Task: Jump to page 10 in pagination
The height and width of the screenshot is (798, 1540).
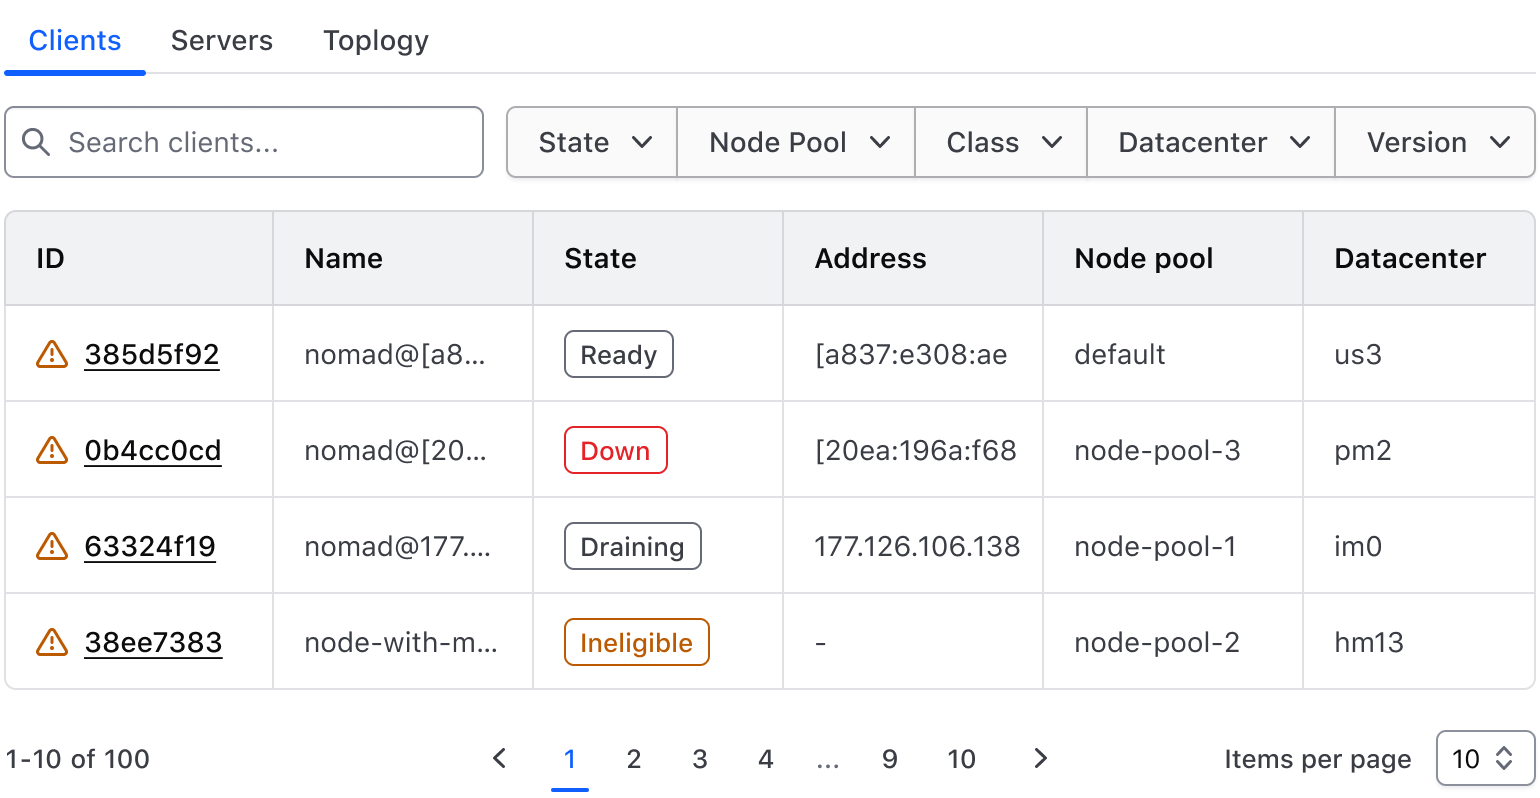Action: [961, 759]
